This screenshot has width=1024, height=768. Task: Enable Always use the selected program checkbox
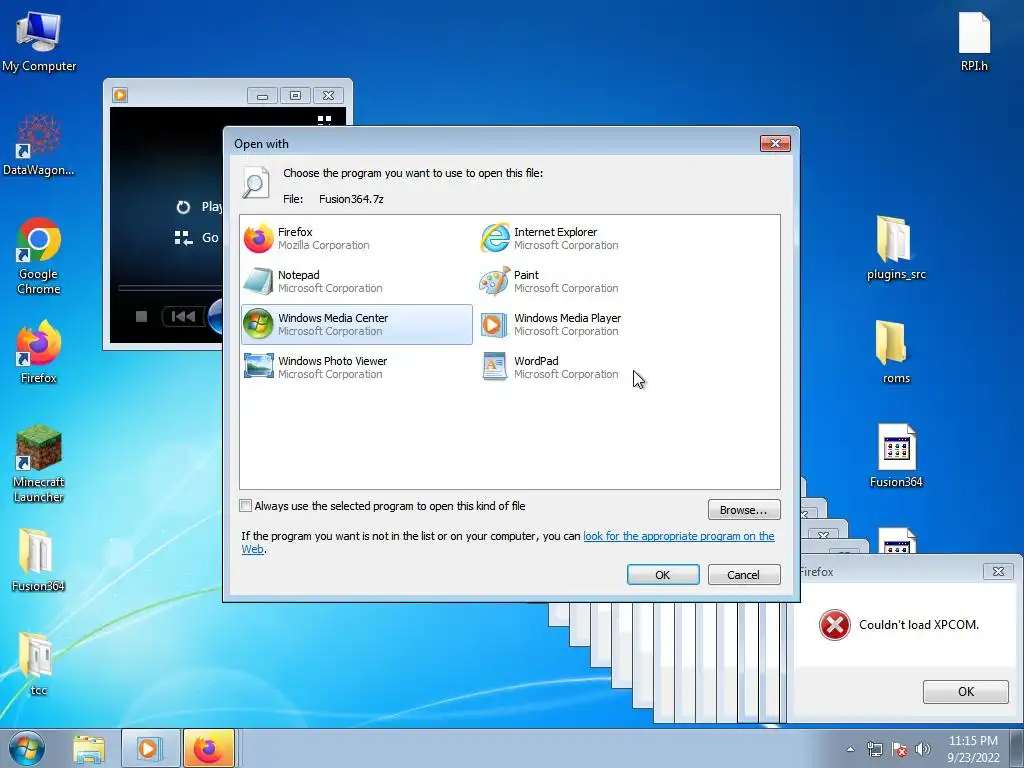(x=246, y=505)
